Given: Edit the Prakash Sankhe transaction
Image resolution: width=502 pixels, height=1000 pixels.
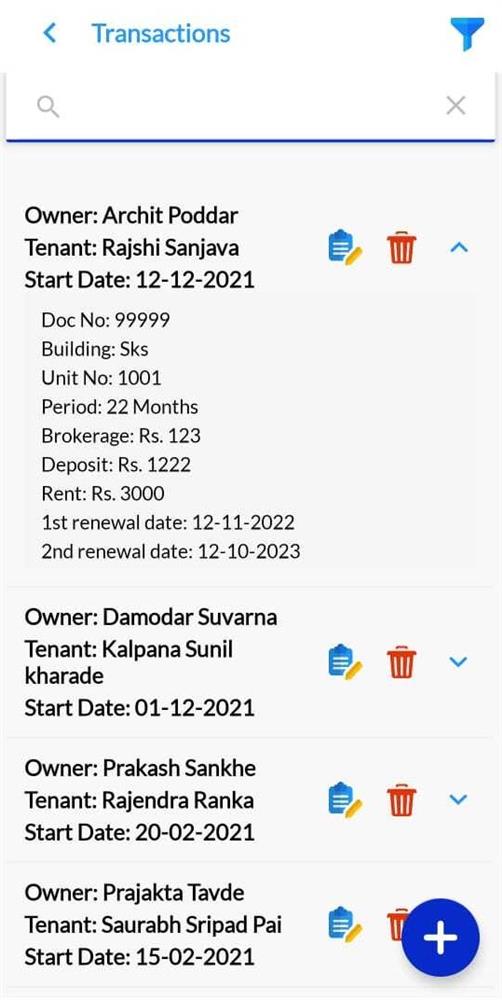Looking at the screenshot, I should (x=345, y=798).
